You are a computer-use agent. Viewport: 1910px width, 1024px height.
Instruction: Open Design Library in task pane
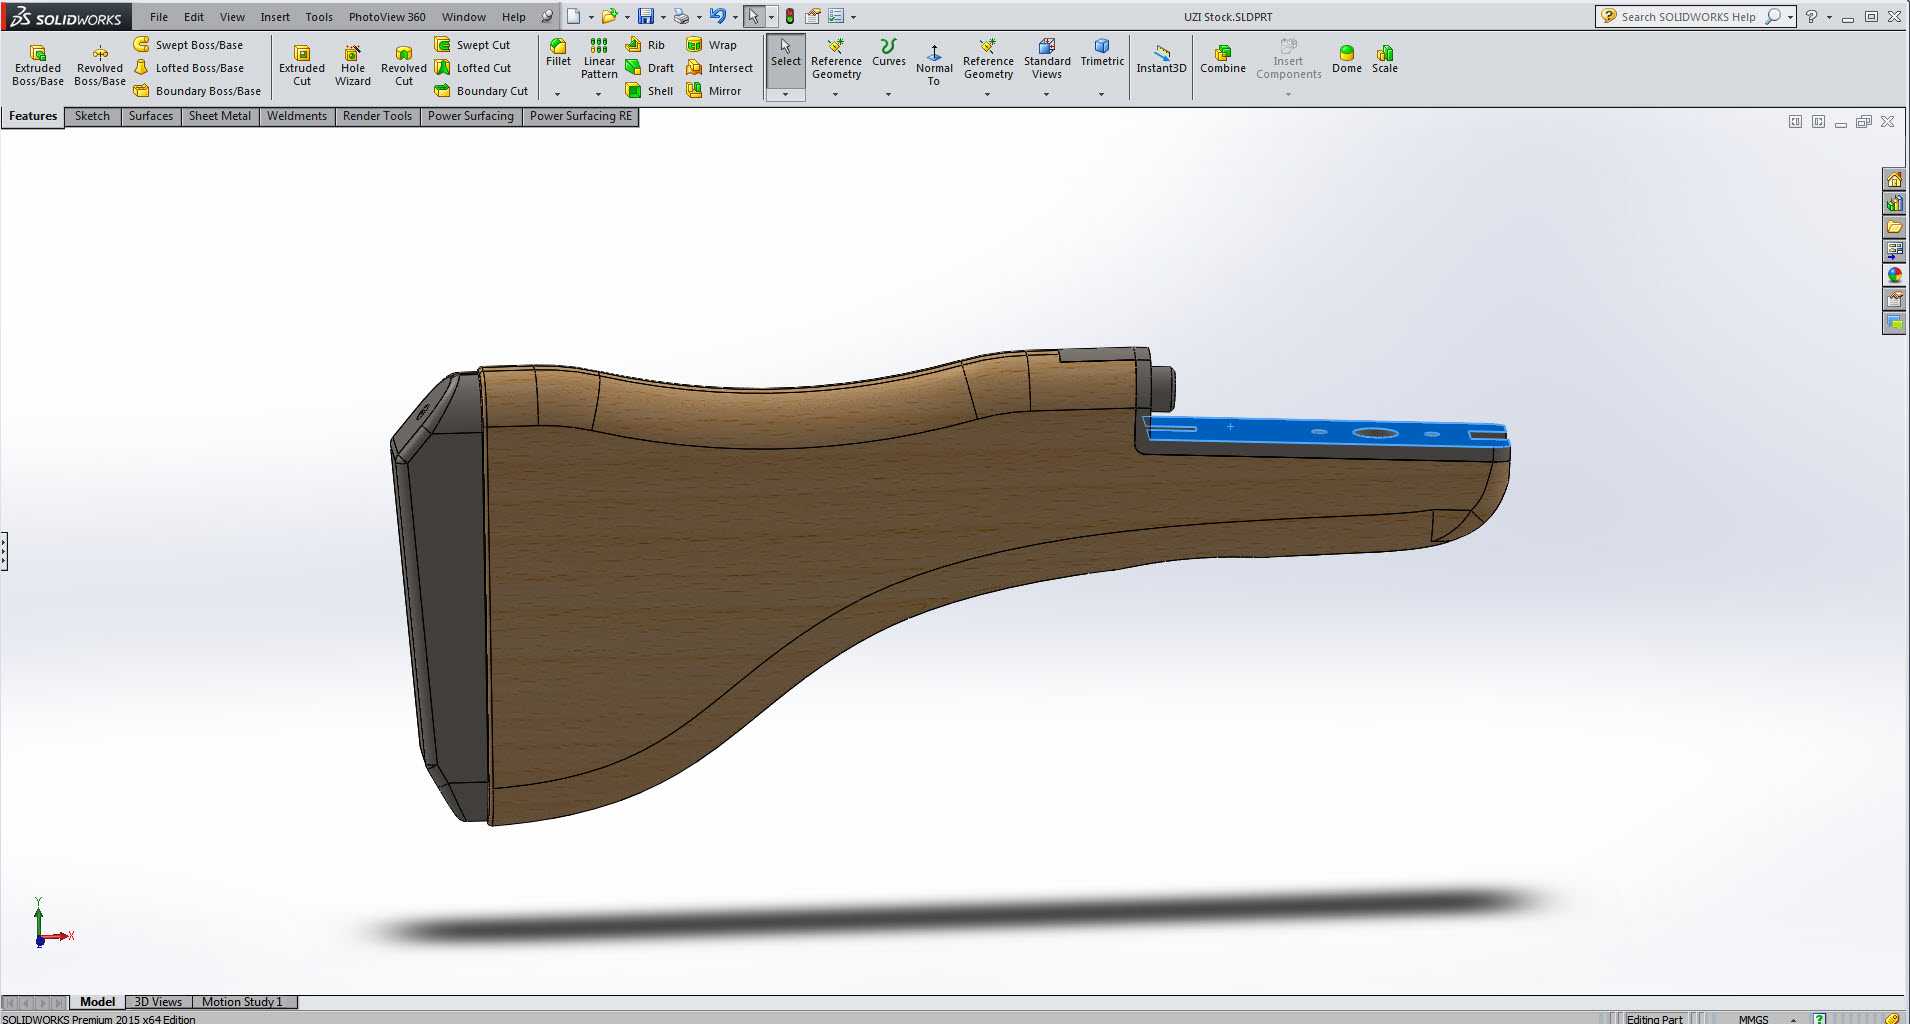click(1894, 204)
